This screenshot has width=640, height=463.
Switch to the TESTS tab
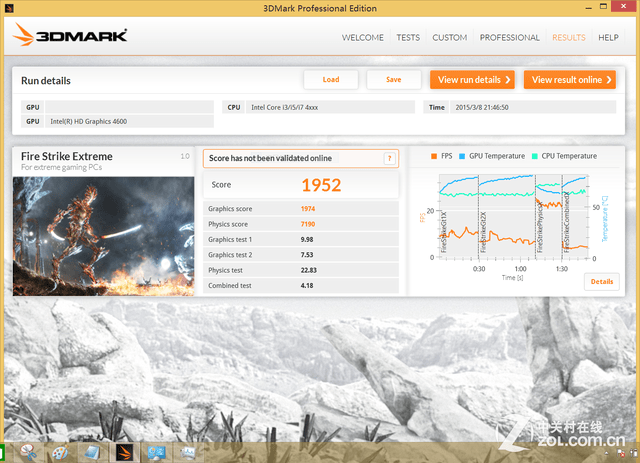click(x=408, y=38)
